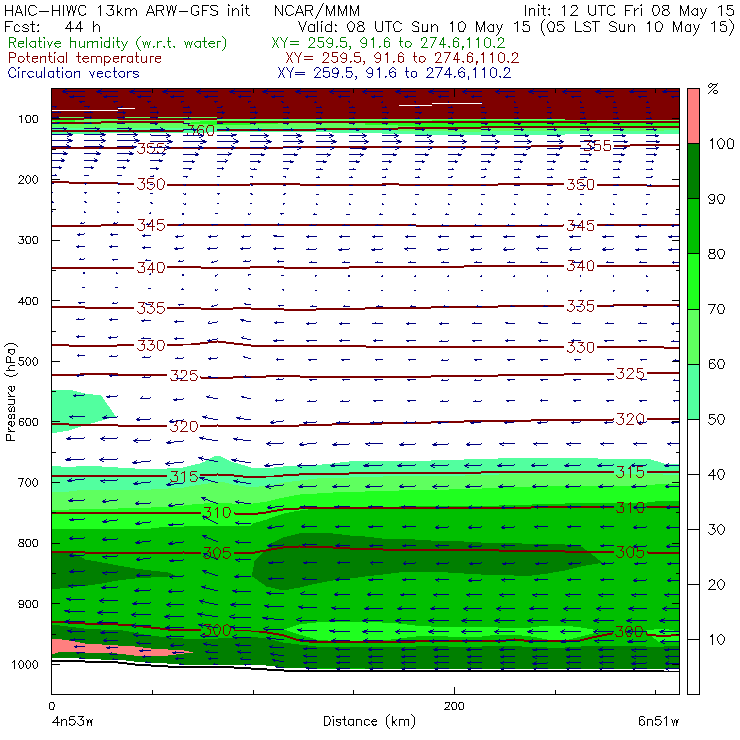Click the '500' pressure axis label
740x740 pixels.
point(28,362)
